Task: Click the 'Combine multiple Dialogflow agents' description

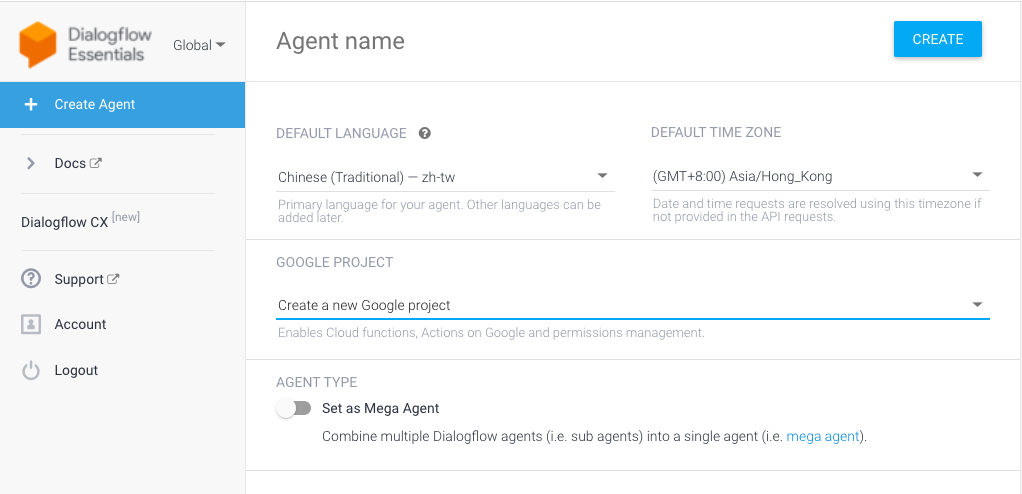Action: pyautogui.click(x=594, y=437)
